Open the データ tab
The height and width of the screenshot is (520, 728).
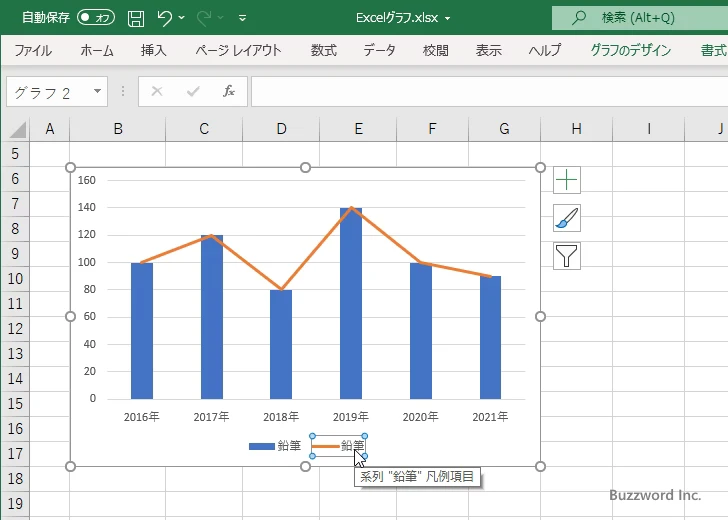(x=379, y=50)
